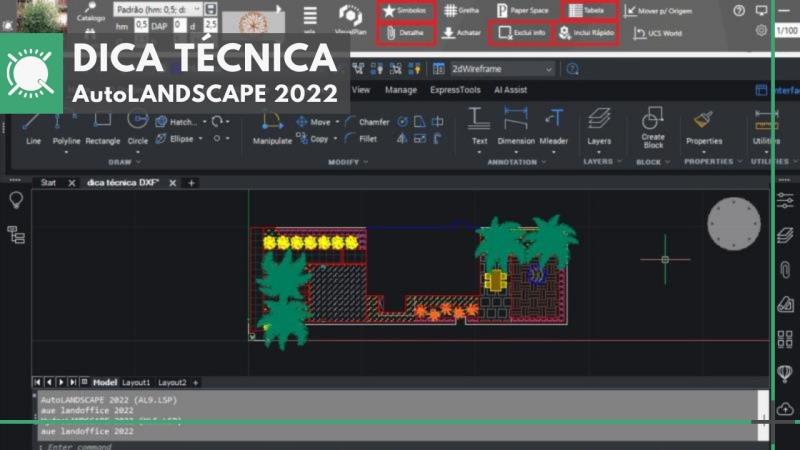Open the structure tree panel icon
This screenshot has width=800, height=450.
point(16,235)
